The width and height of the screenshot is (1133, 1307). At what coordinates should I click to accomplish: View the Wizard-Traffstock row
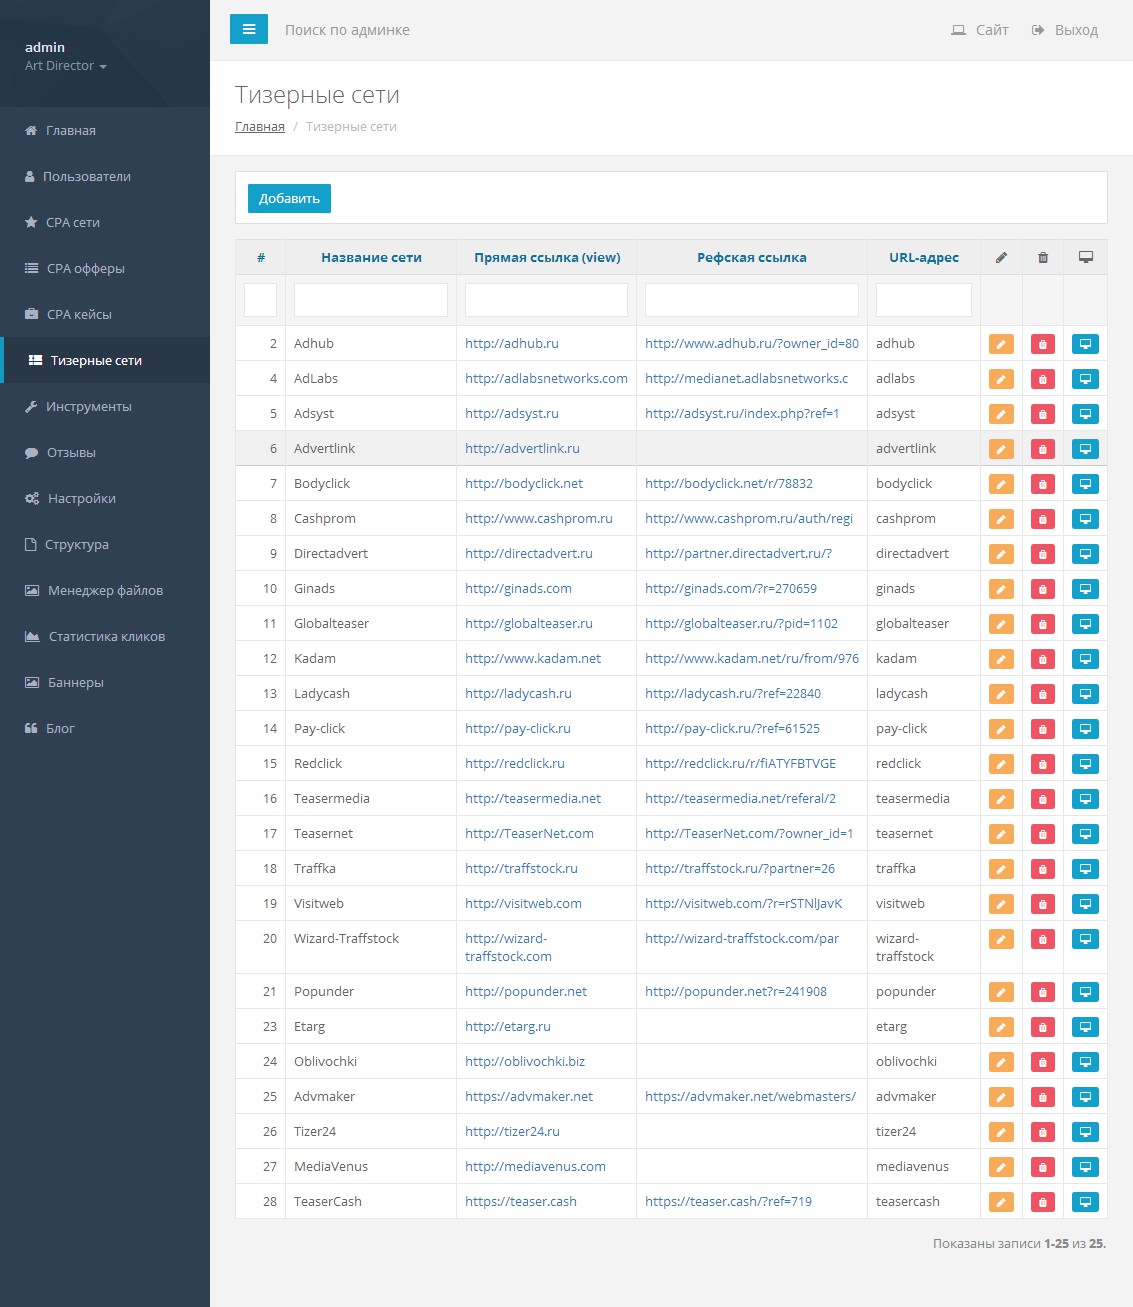(1085, 939)
